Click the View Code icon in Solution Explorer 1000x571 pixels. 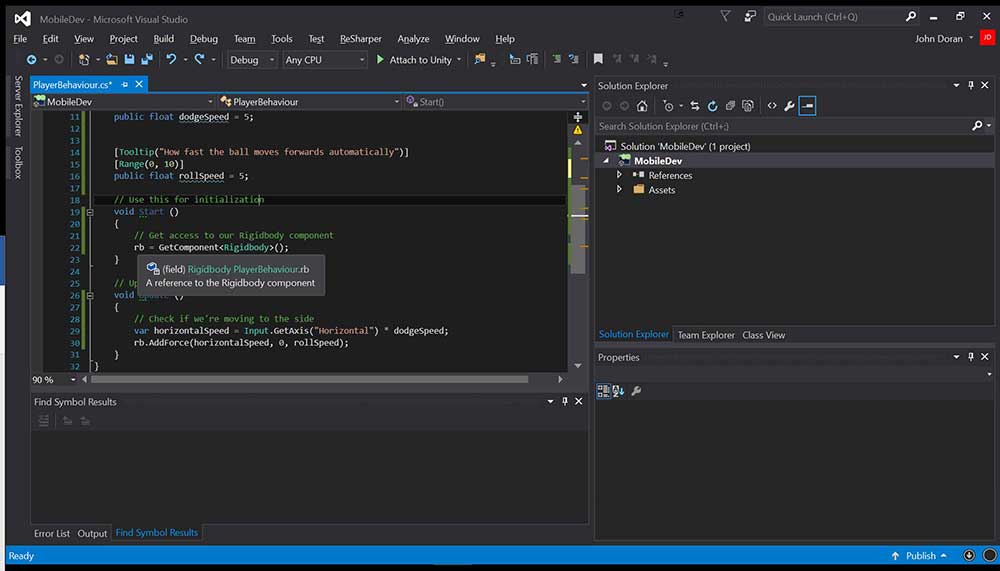coord(772,106)
